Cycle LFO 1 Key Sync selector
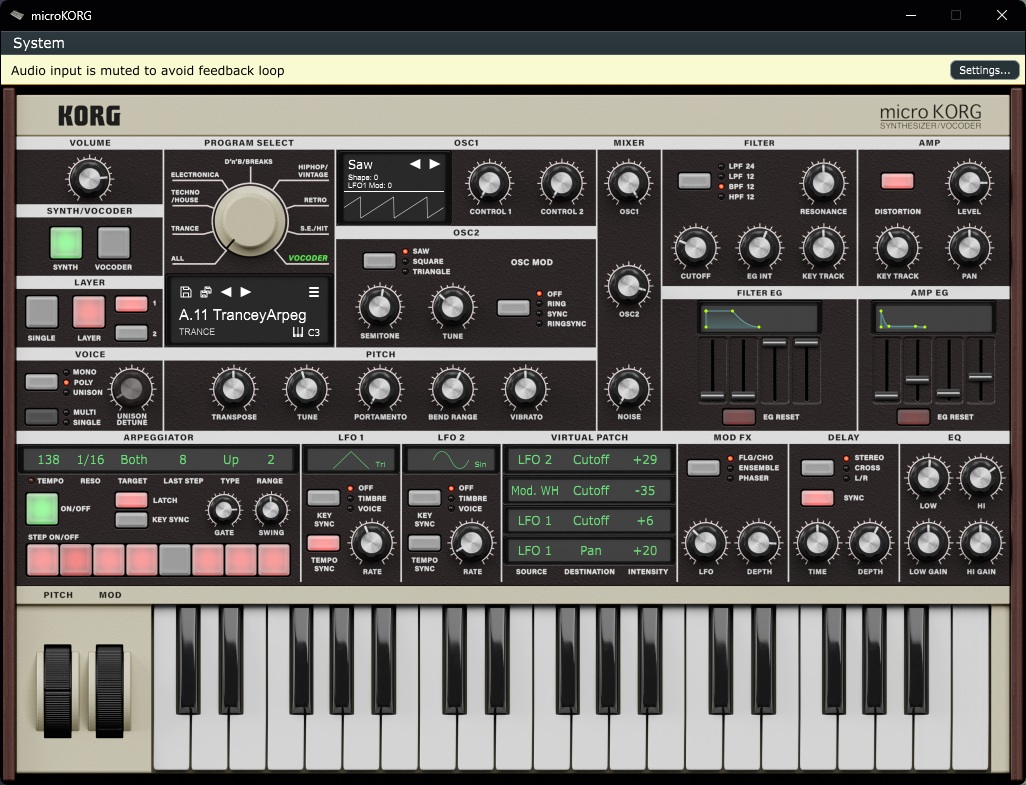 (x=323, y=498)
